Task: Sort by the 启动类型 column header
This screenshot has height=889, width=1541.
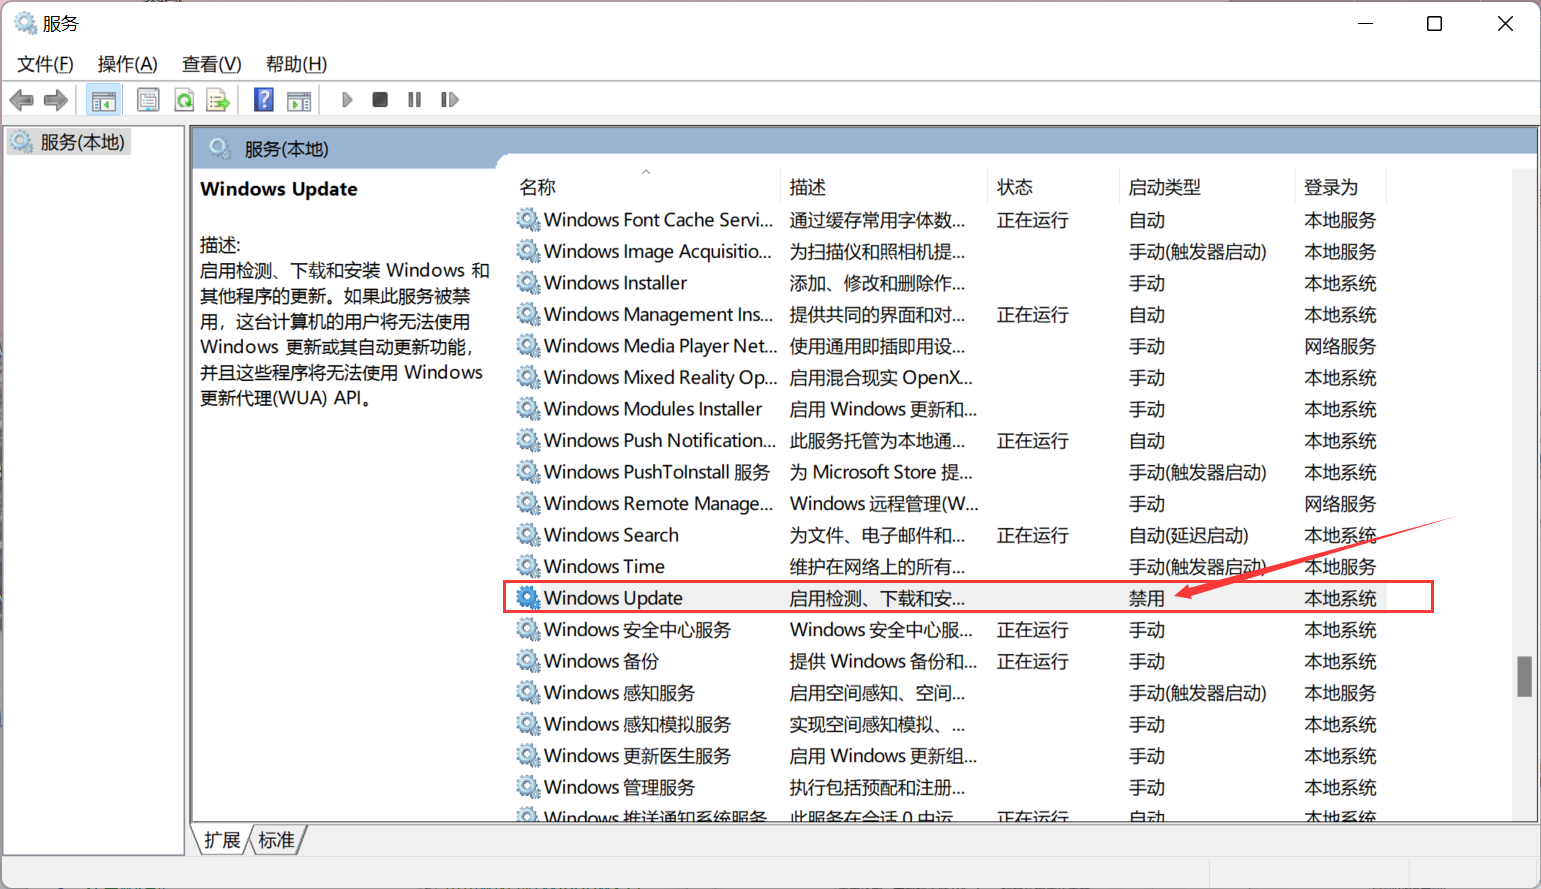Action: [1207, 187]
